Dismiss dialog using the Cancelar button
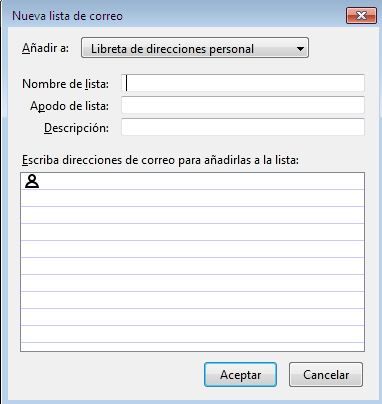Viewport: 382px width, 404px height. (x=326, y=375)
